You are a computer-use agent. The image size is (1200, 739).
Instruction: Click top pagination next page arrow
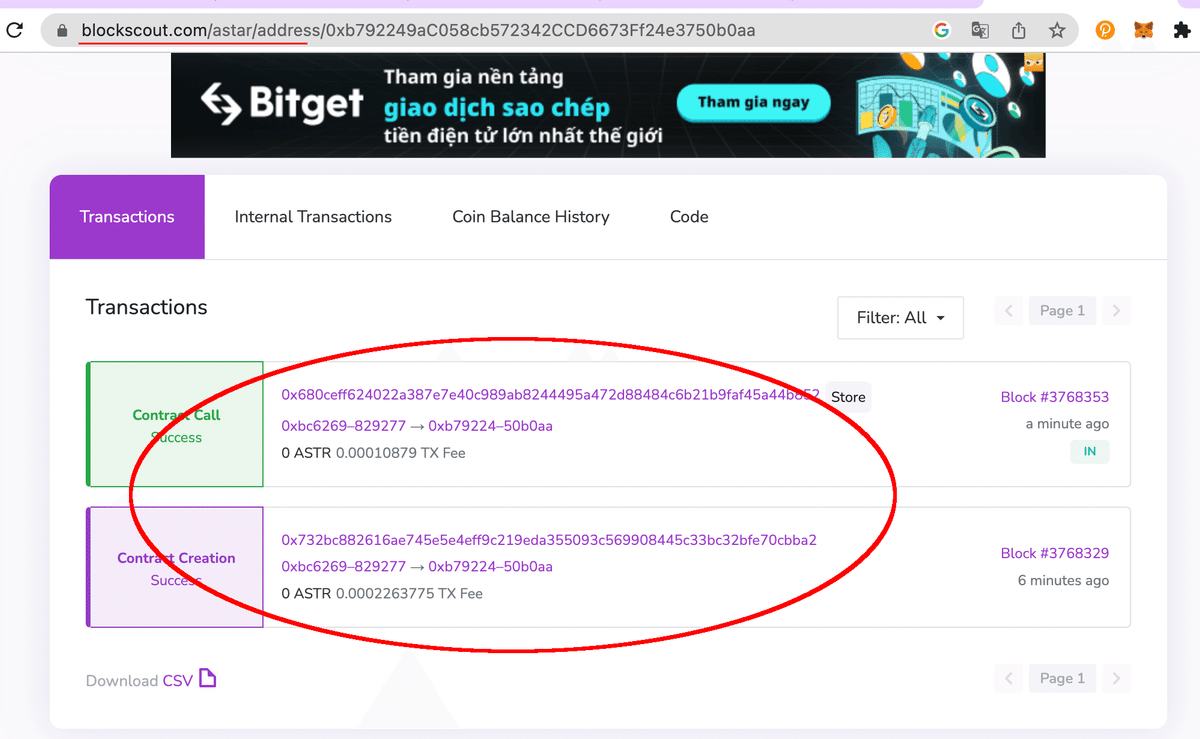tap(1116, 311)
